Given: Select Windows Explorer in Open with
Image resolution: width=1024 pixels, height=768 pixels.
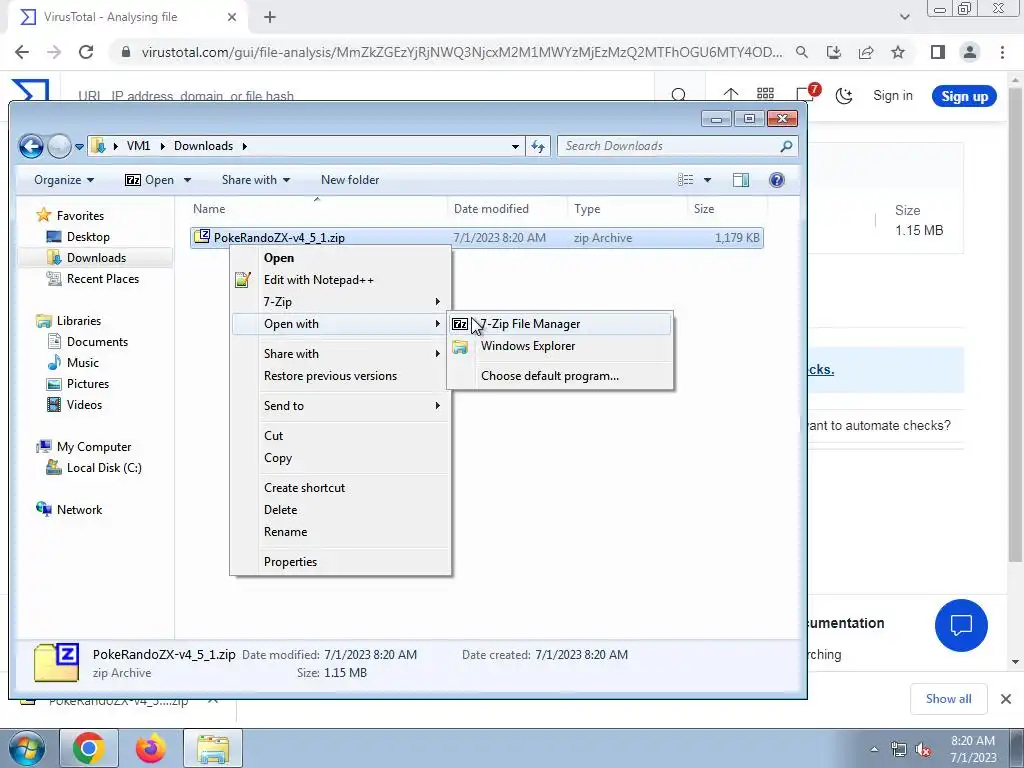Looking at the screenshot, I should [x=560, y=346].
